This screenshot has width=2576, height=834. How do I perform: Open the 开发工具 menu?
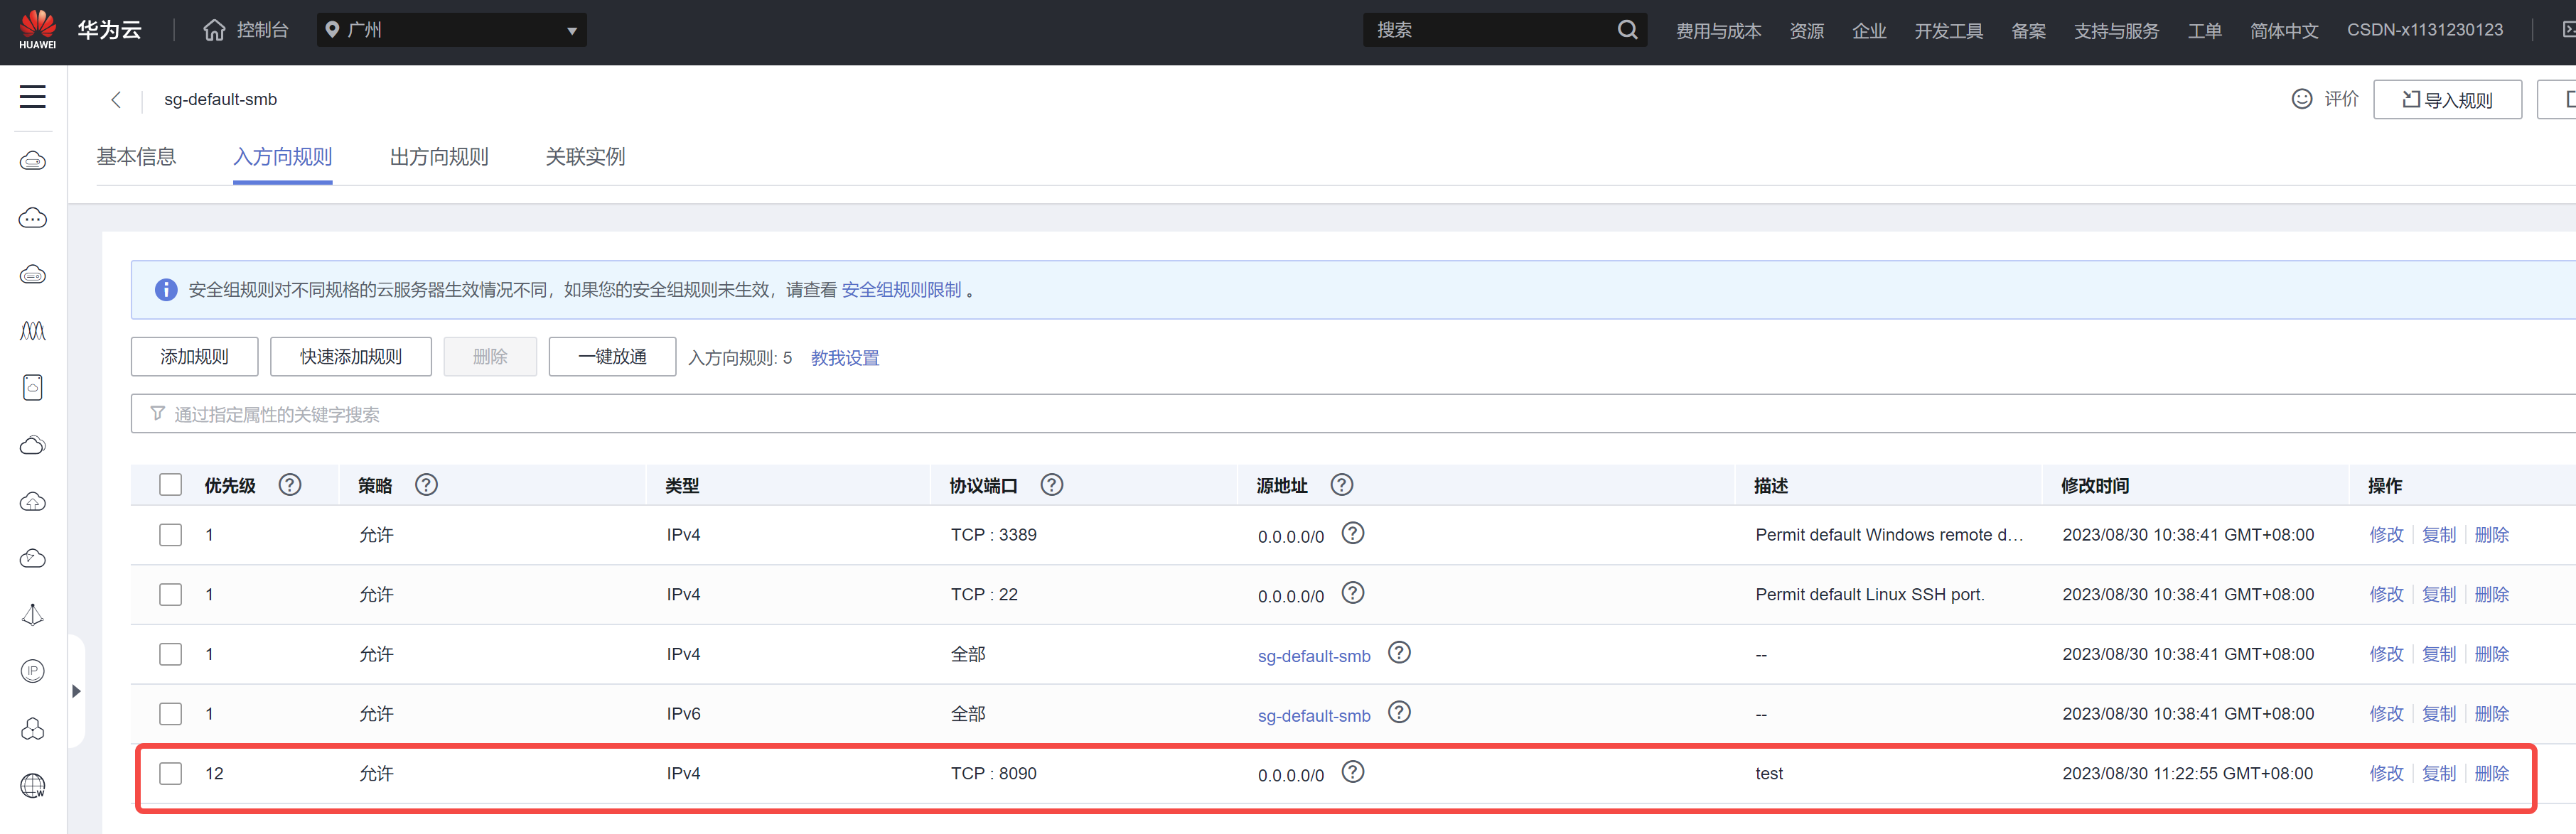pyautogui.click(x=1948, y=31)
